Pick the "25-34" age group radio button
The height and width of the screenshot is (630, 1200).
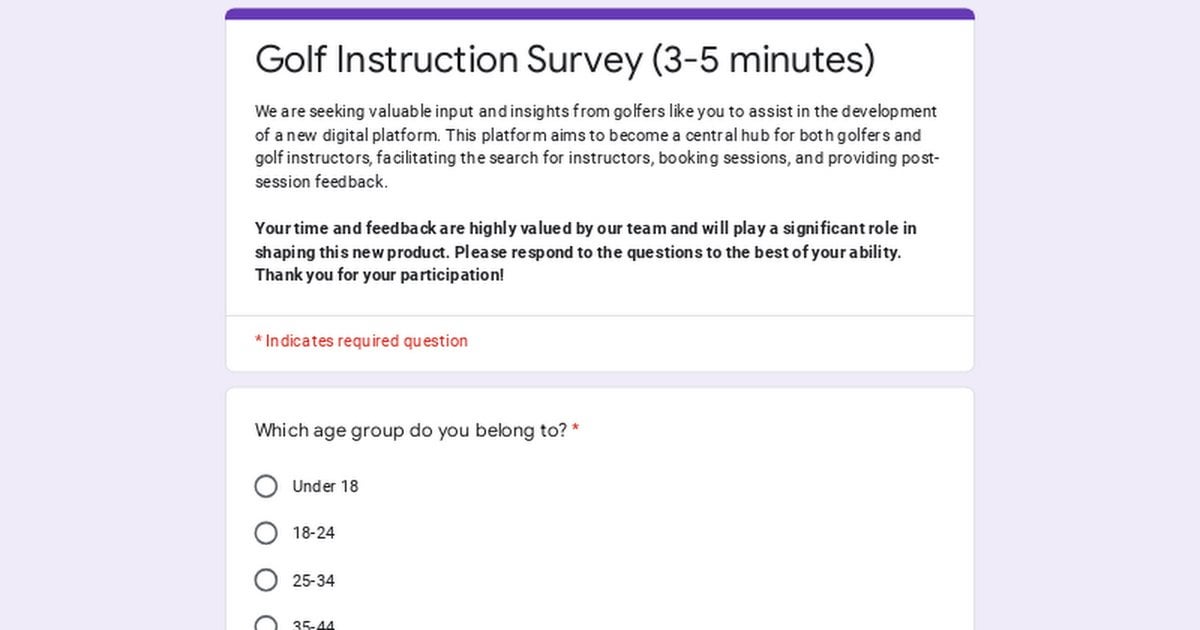[266, 580]
